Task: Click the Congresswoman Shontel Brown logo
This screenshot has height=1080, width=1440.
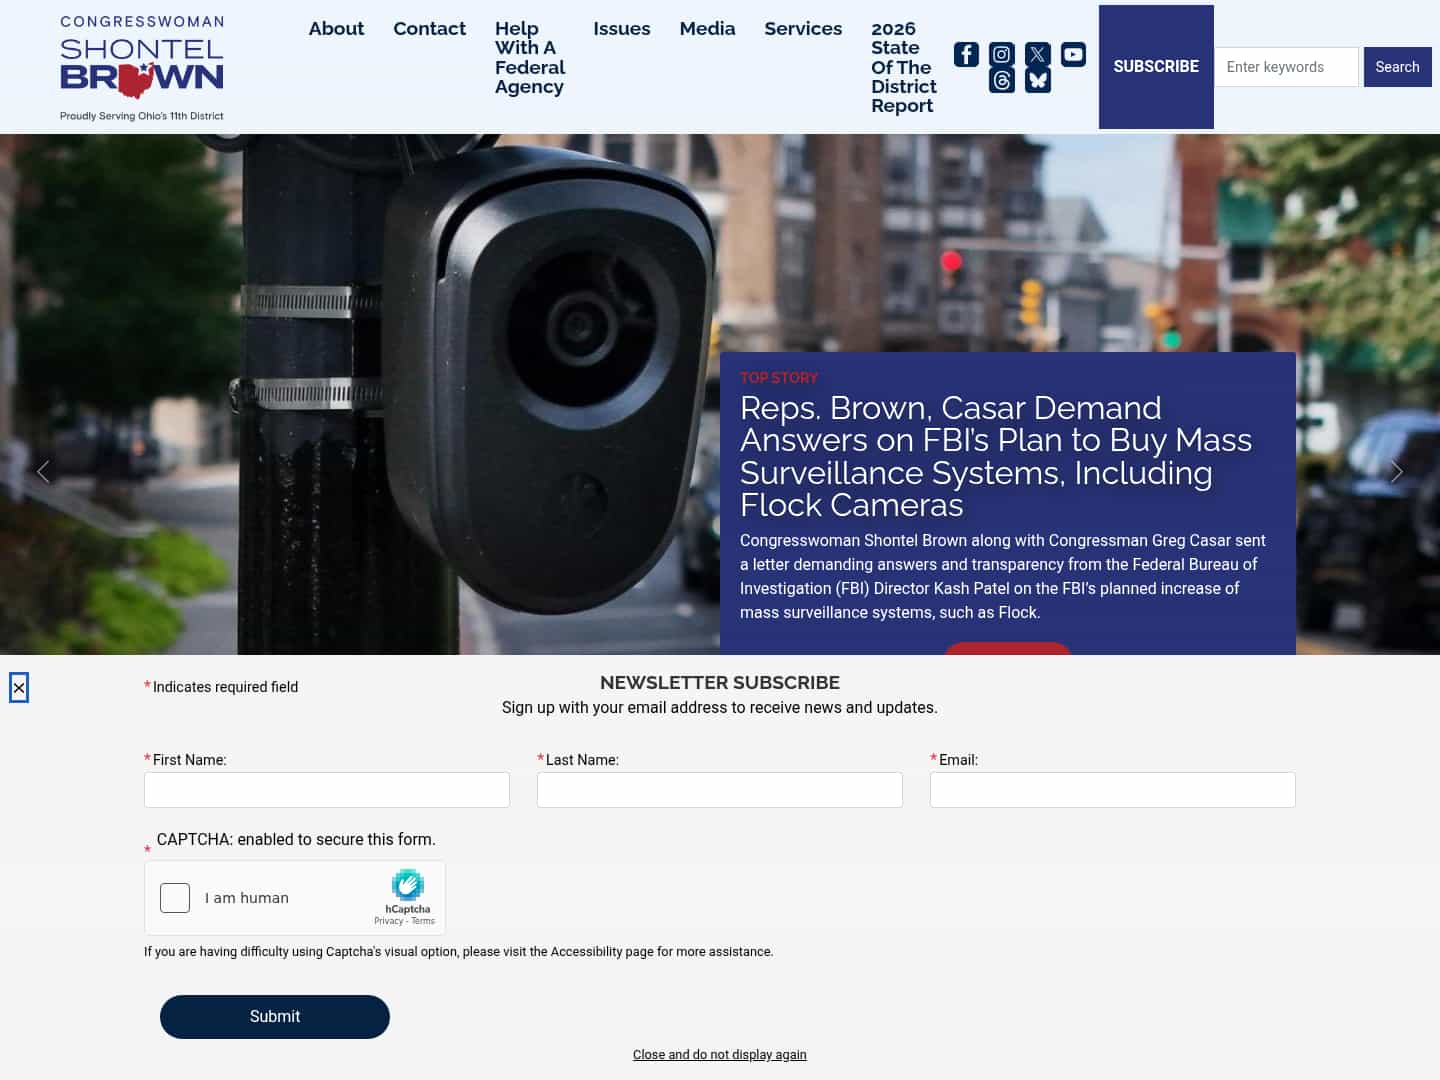Action: coord(142,68)
